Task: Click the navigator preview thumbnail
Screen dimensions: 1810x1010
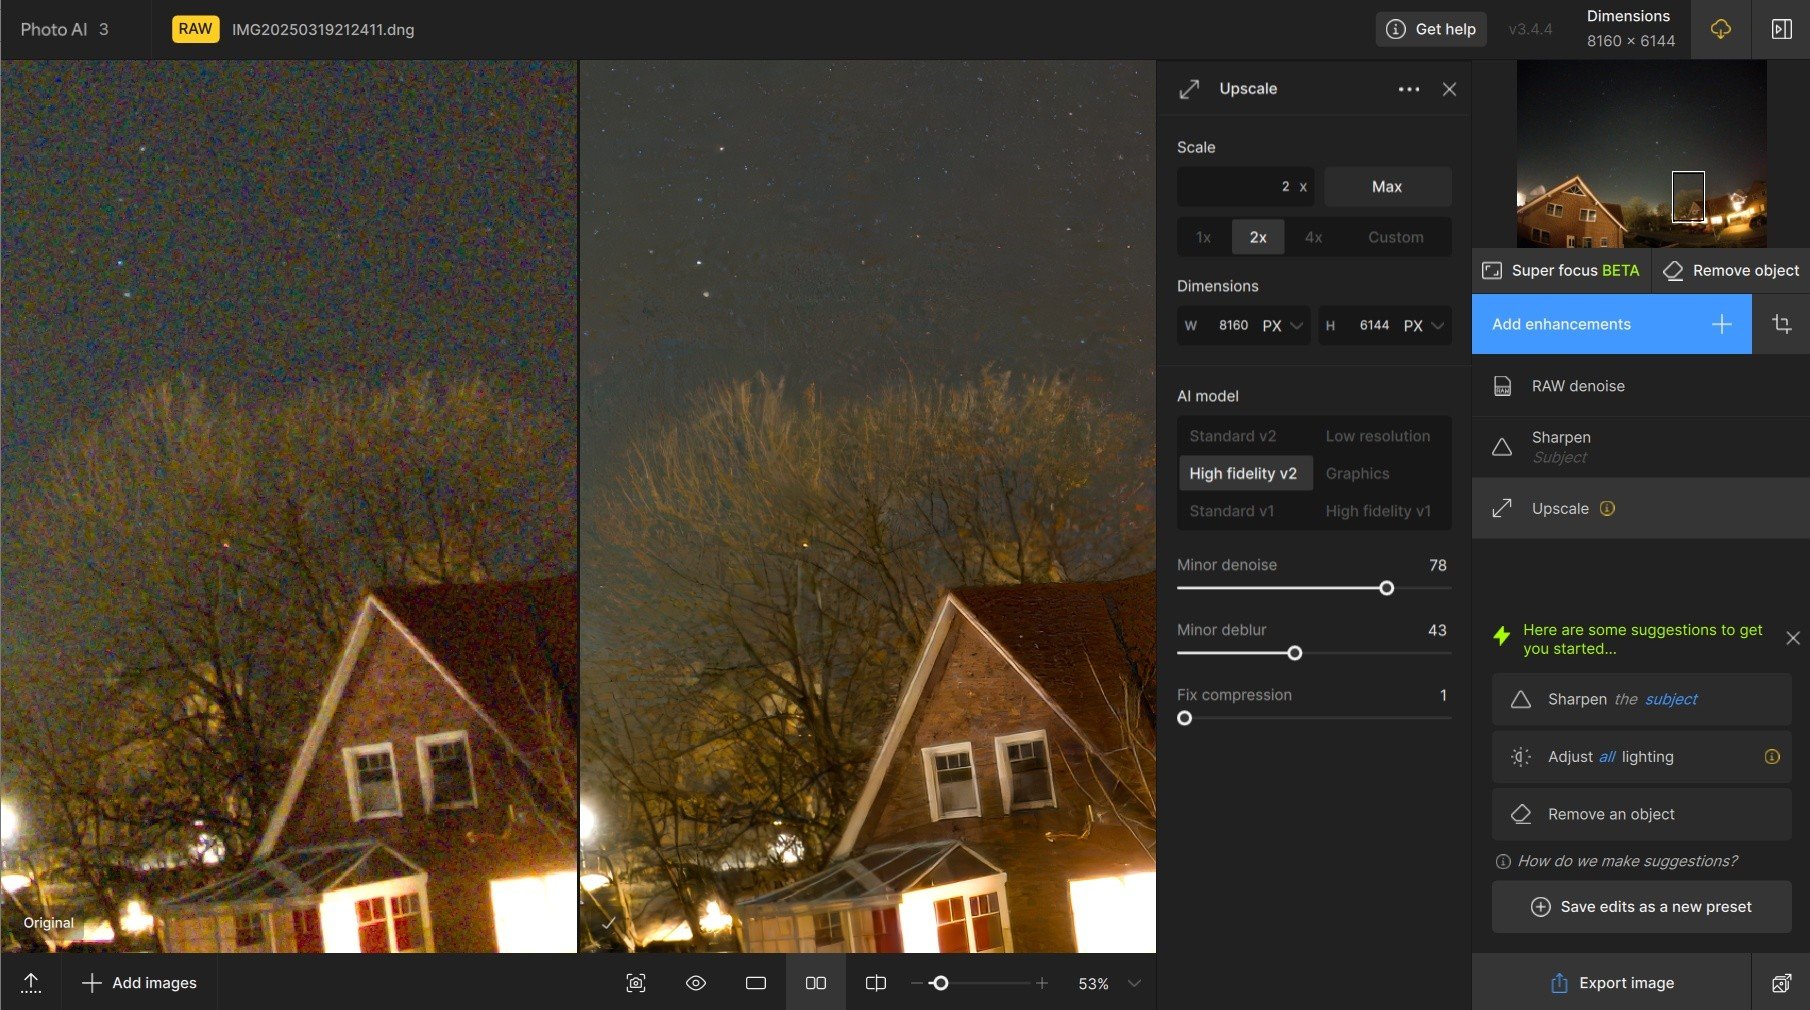Action: tap(1641, 154)
